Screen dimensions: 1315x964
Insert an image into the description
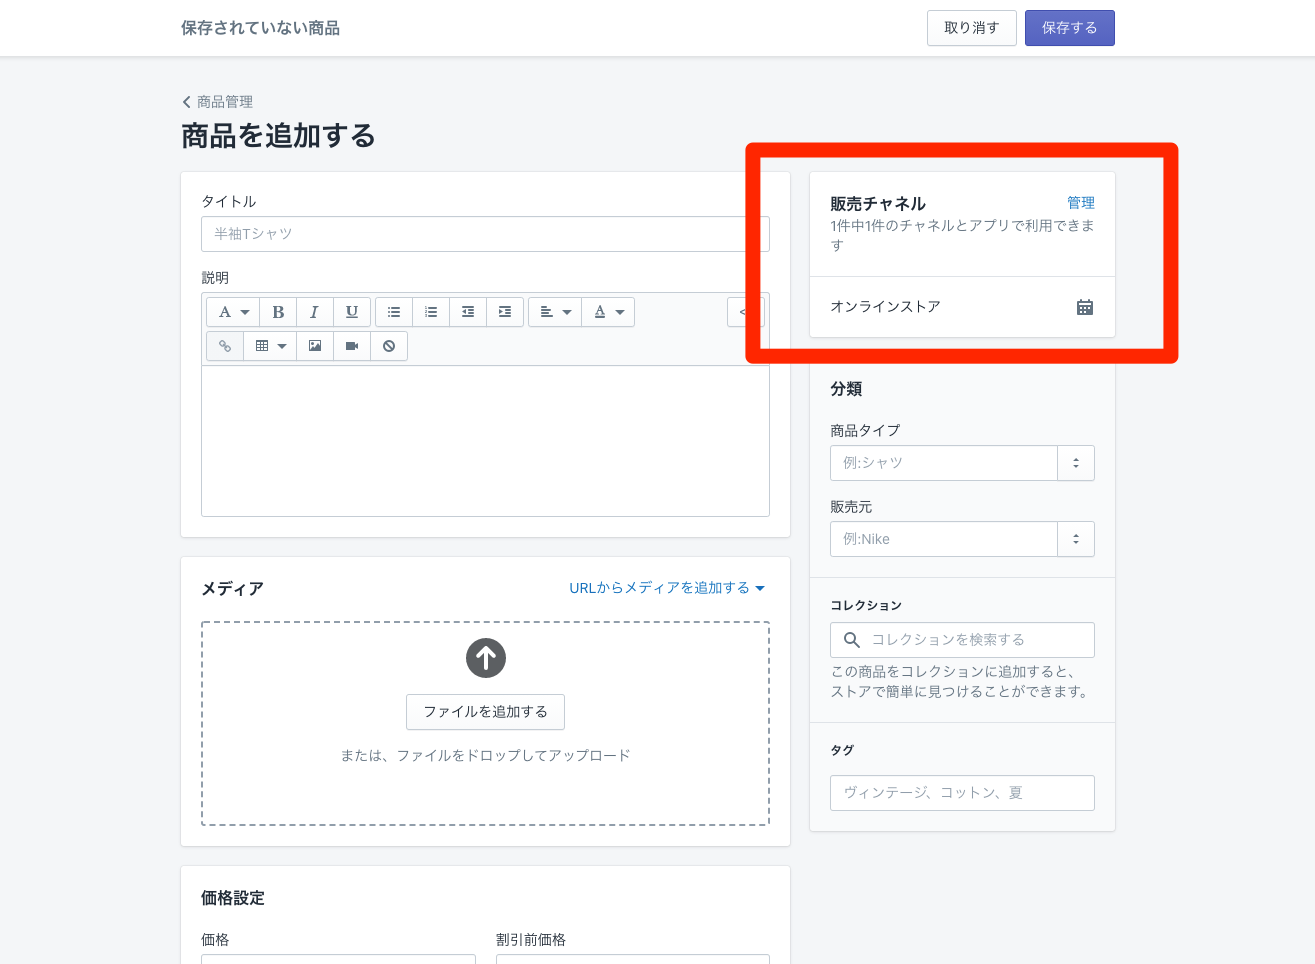(314, 345)
